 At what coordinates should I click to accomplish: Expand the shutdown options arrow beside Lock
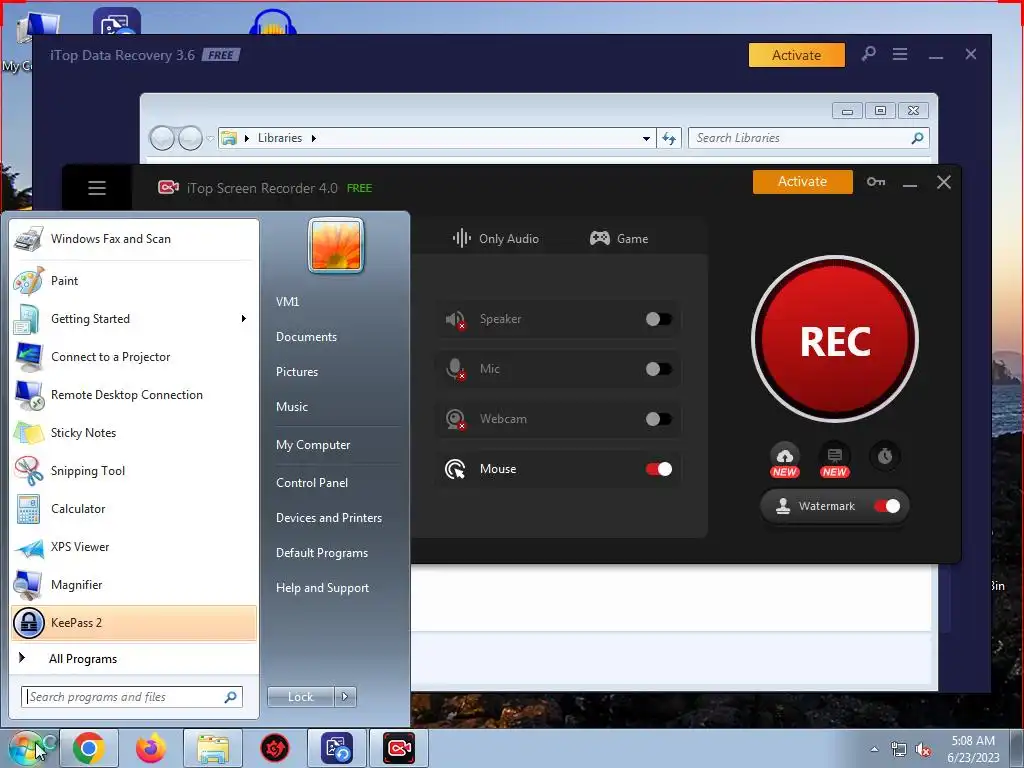(x=345, y=697)
